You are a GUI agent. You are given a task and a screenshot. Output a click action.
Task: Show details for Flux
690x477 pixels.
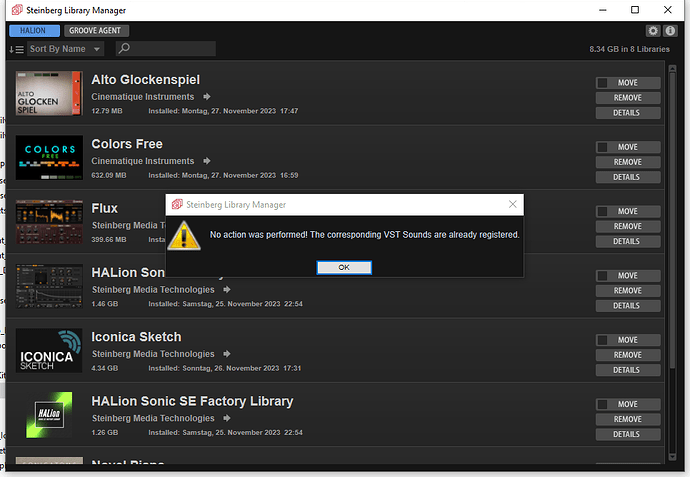coord(628,241)
